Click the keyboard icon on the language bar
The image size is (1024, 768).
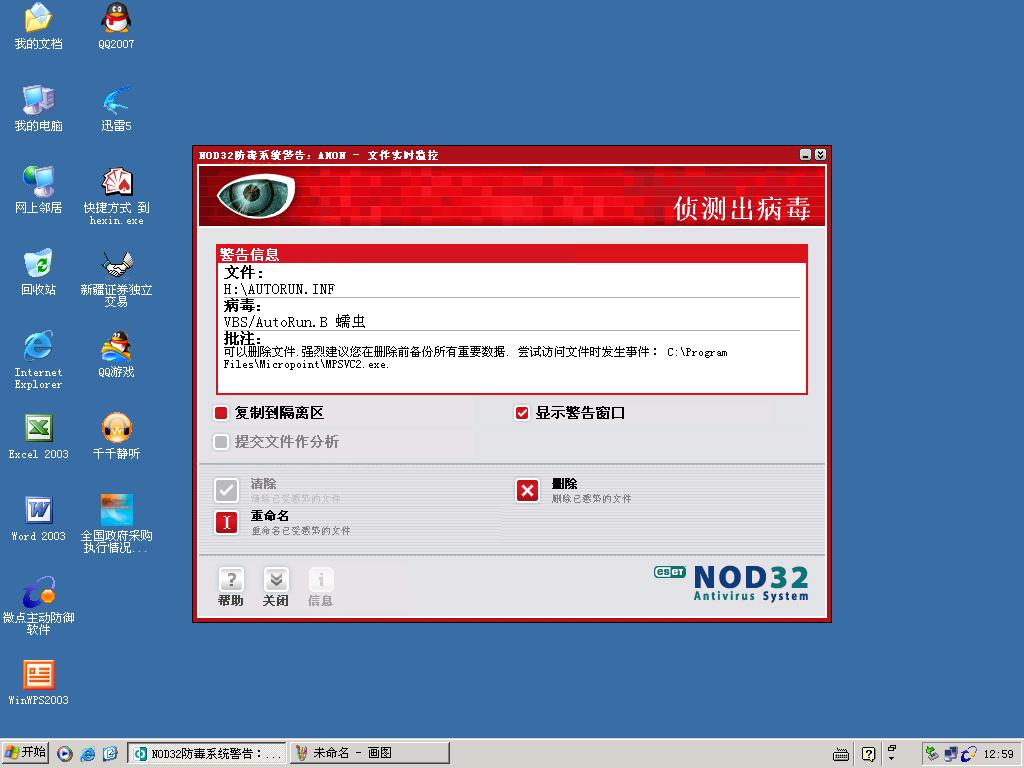[x=841, y=755]
